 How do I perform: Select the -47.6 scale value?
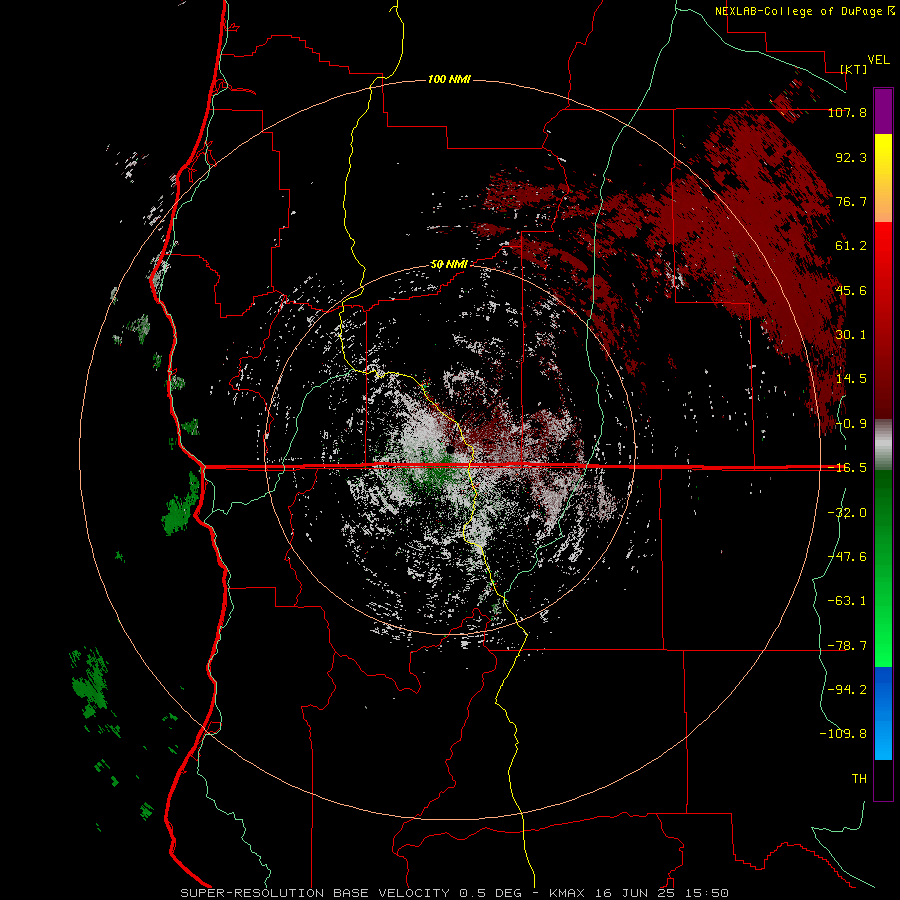(847, 557)
